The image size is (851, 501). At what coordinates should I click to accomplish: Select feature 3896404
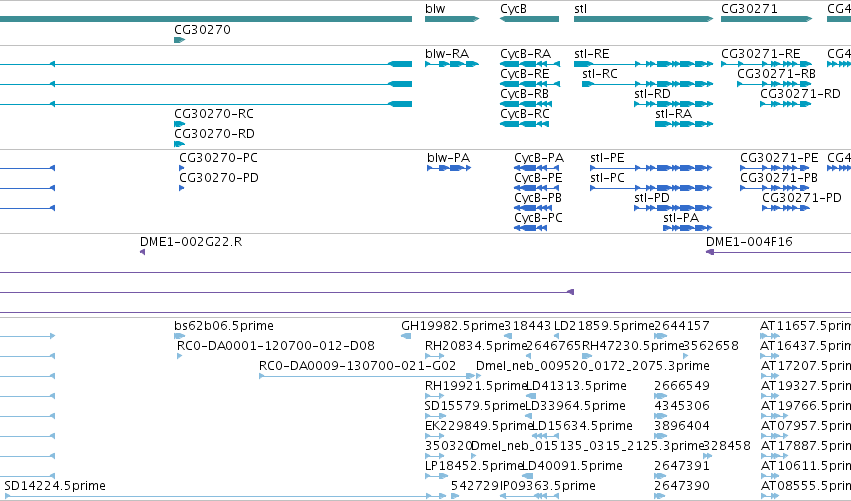coord(682,426)
